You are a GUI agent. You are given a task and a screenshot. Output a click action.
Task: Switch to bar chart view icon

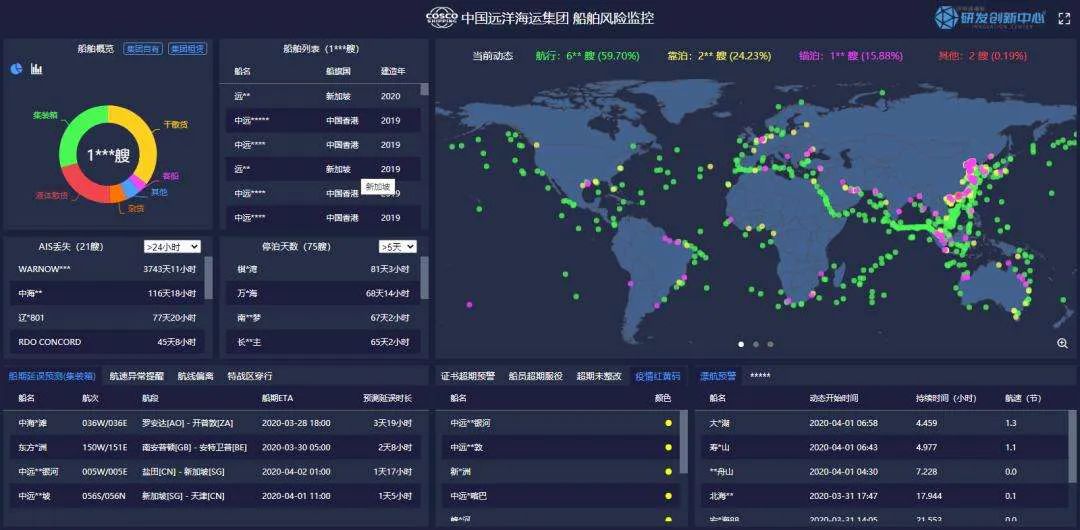(37, 69)
